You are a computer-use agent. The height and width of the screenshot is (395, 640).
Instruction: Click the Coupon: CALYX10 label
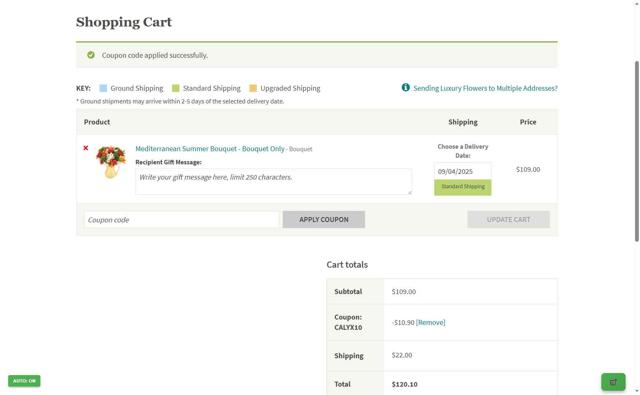tap(348, 322)
